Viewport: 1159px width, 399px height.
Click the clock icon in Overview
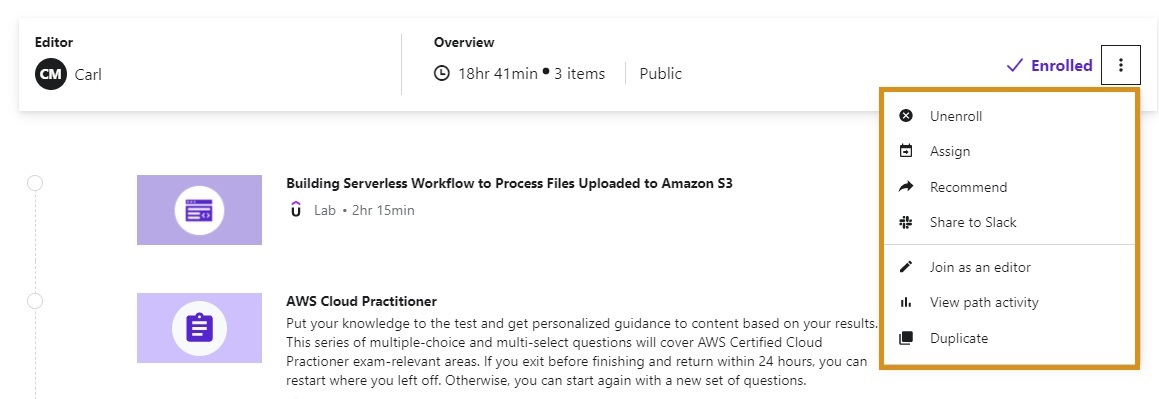[441, 73]
